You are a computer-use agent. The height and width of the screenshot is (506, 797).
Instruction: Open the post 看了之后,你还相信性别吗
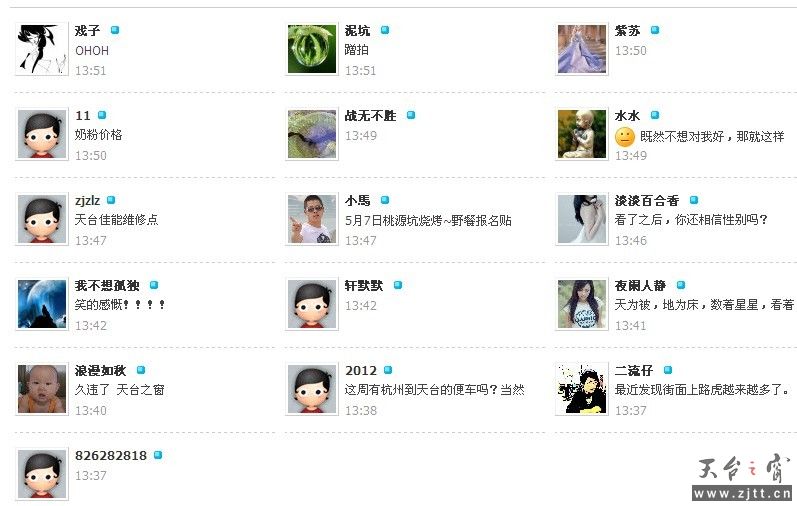pyautogui.click(x=691, y=220)
